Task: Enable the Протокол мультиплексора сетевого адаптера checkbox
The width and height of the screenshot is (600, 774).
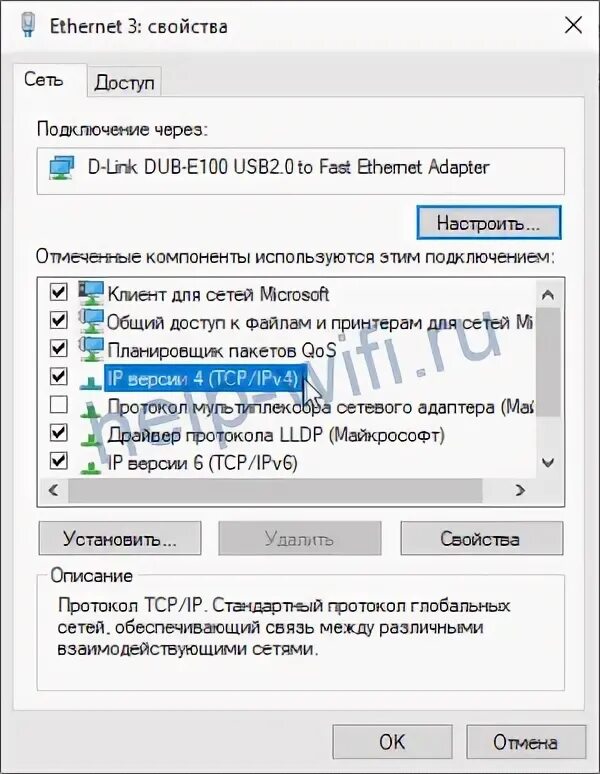Action: click(59, 405)
